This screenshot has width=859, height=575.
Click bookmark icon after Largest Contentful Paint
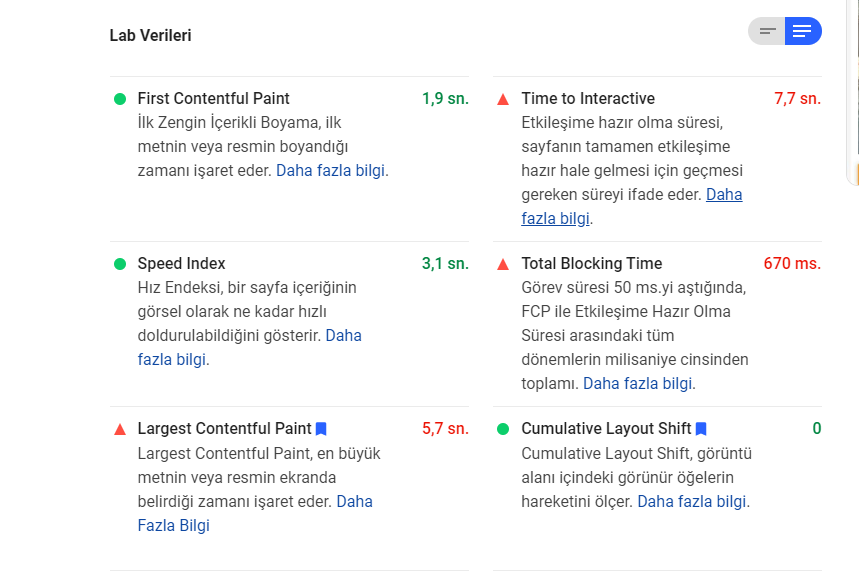(322, 429)
